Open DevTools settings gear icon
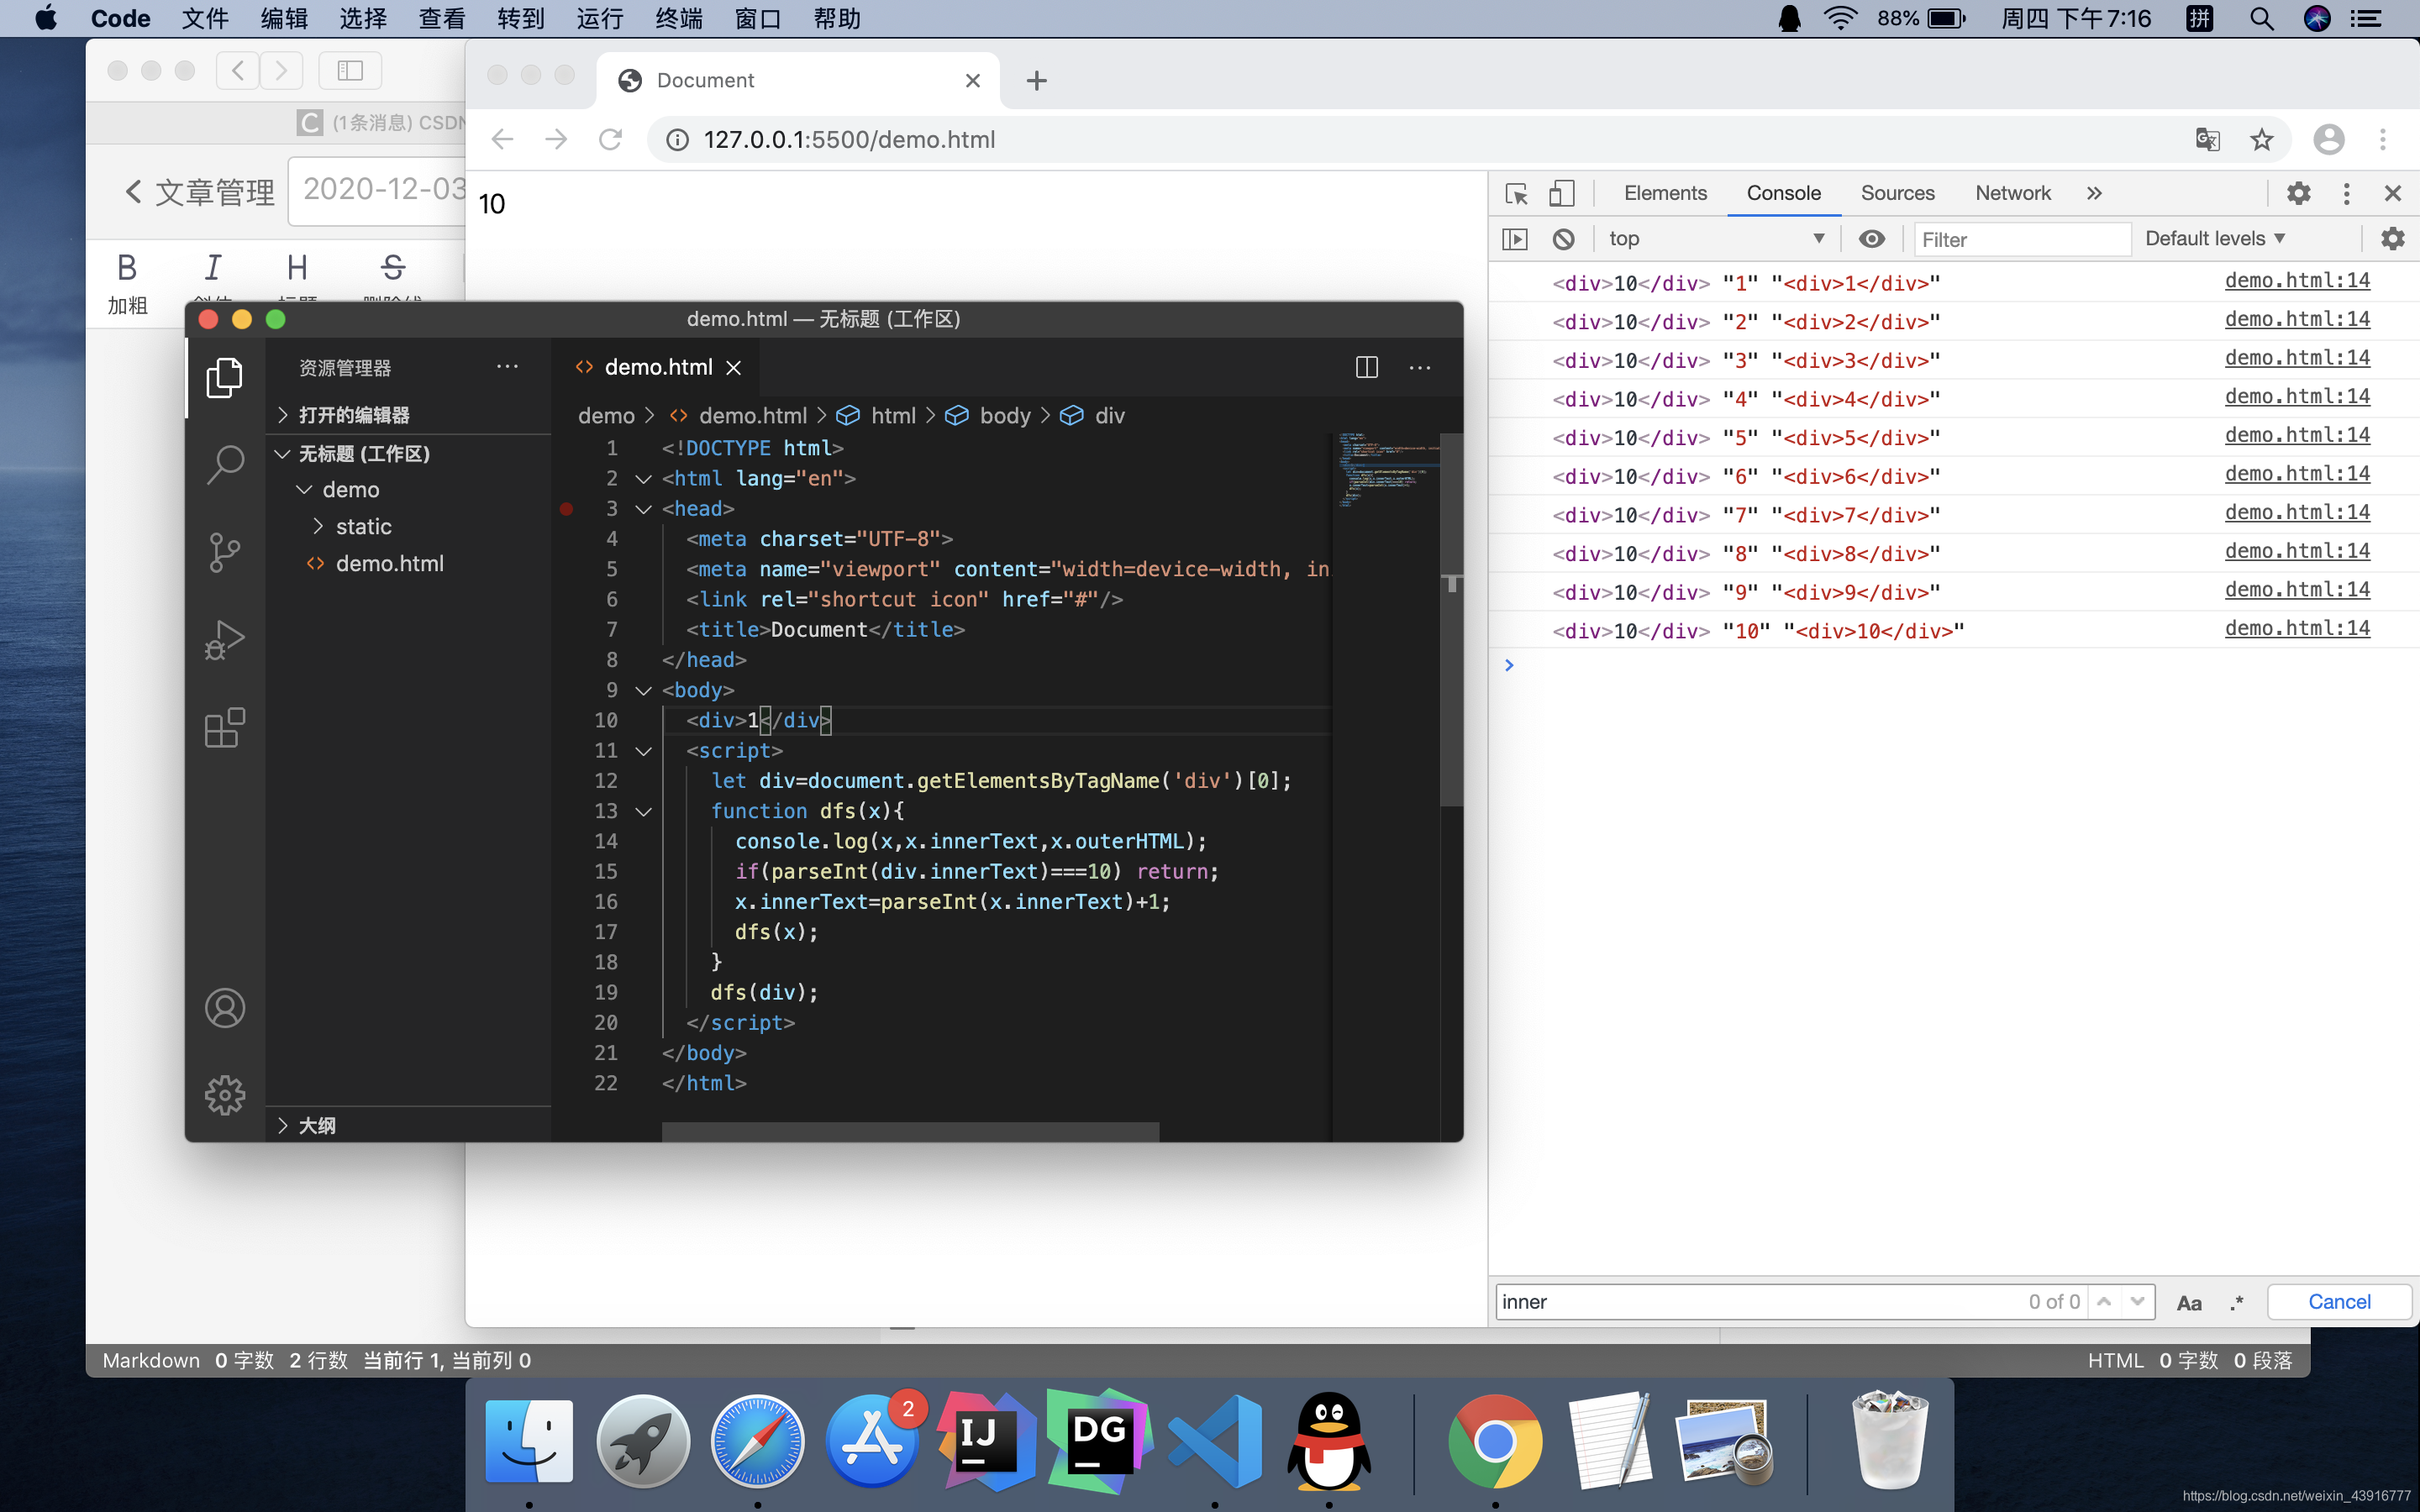Viewport: 2420px width, 1512px height. 2298,193
